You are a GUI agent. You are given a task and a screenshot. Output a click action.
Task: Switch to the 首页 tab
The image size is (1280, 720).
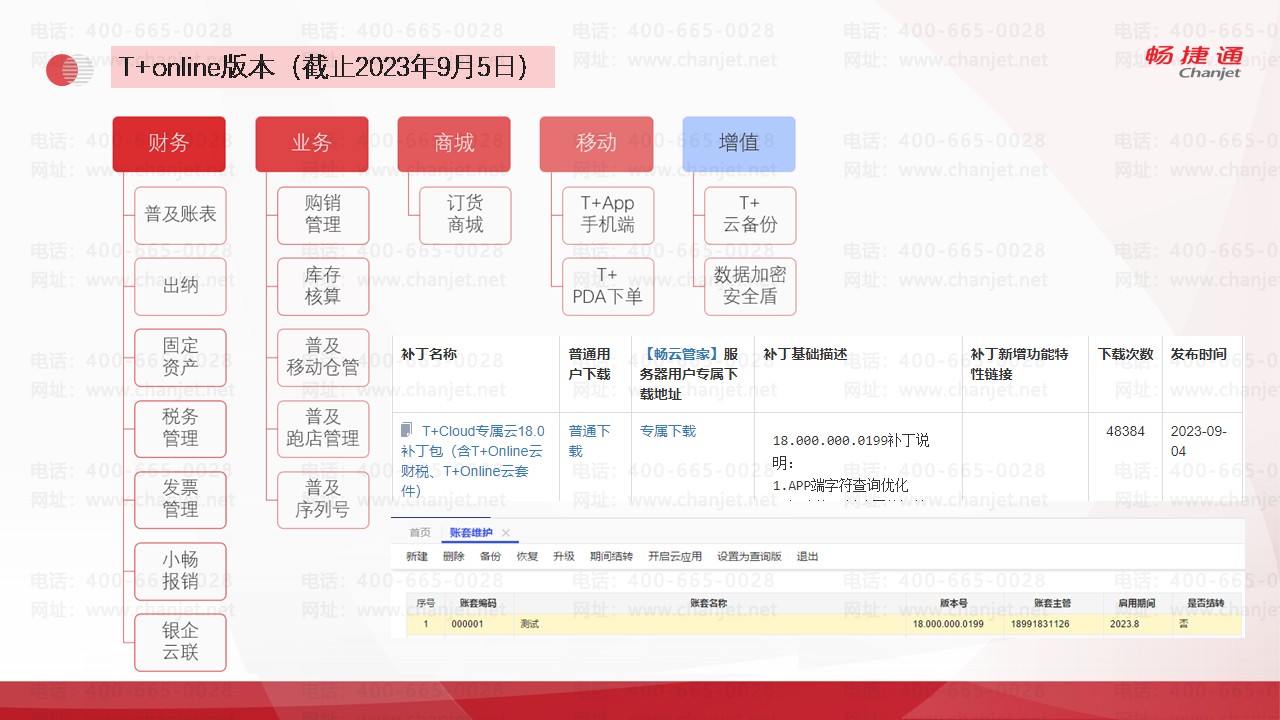pos(420,533)
